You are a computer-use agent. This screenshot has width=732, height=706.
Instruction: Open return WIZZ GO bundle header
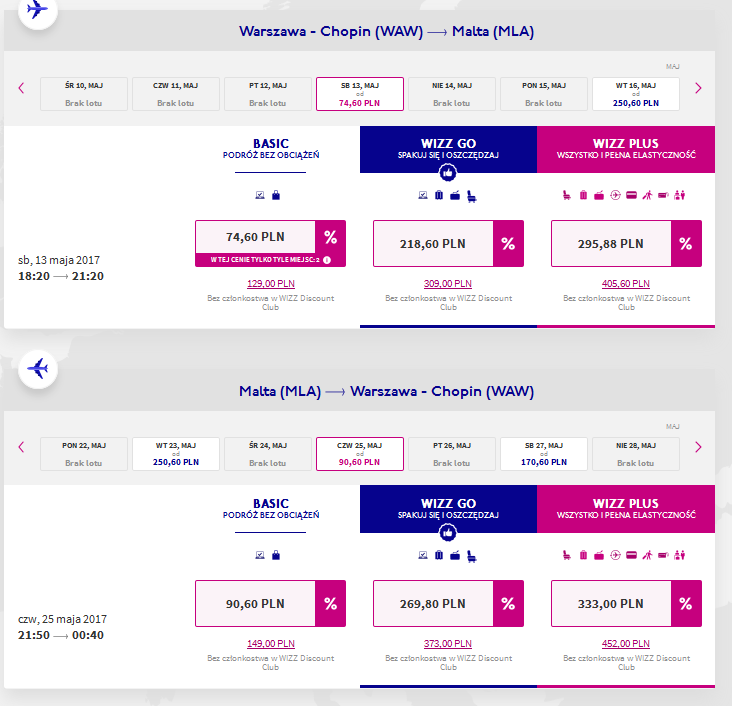[x=448, y=509]
